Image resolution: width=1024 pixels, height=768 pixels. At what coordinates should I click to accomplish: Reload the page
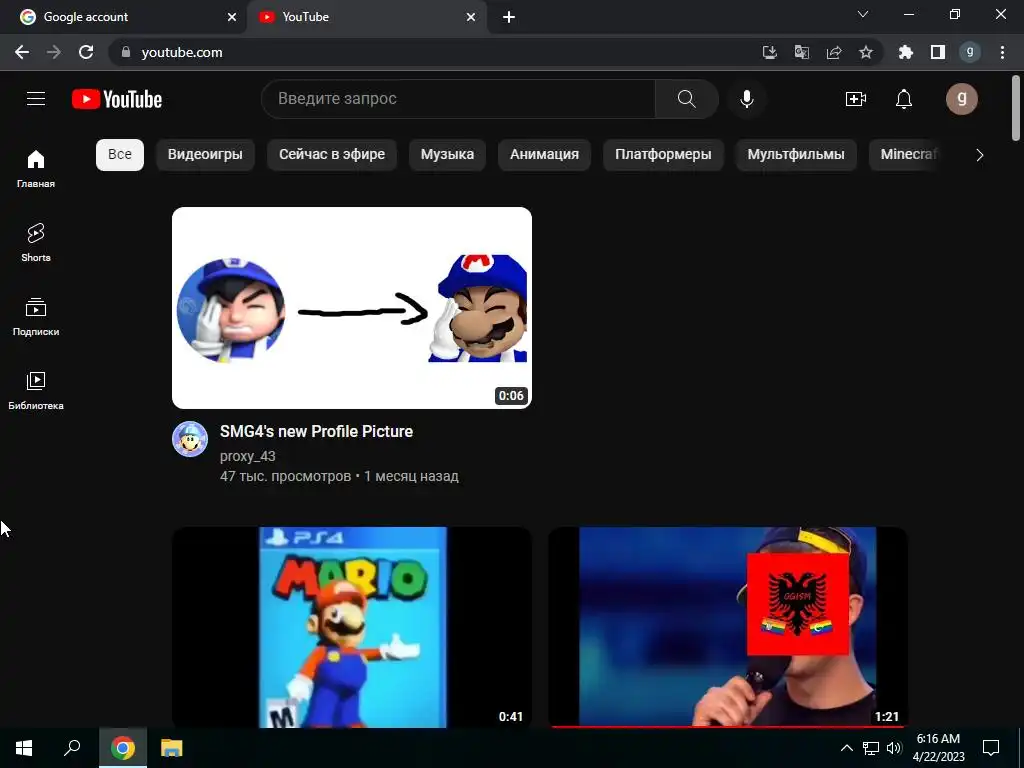coord(86,52)
